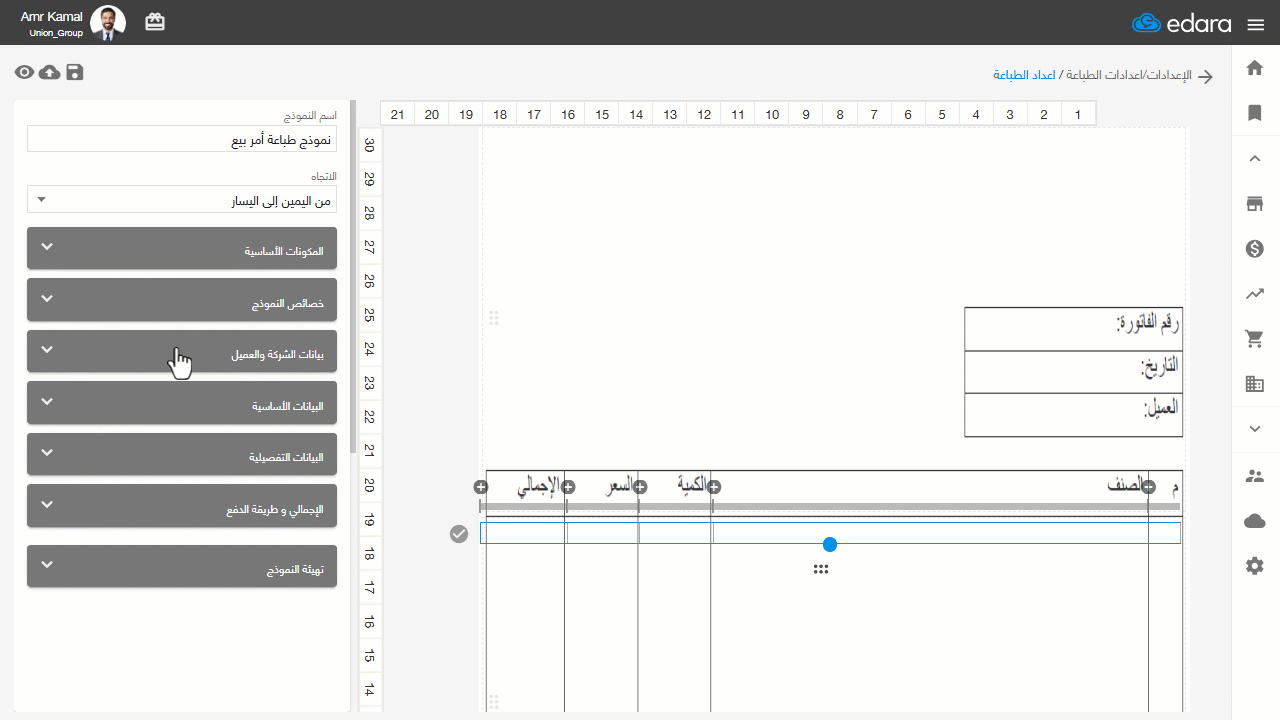
Task: Click the اسم النموذج name input field
Action: 182,139
